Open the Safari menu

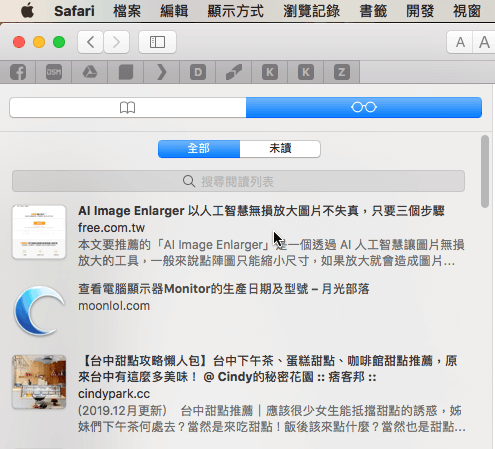coord(74,11)
